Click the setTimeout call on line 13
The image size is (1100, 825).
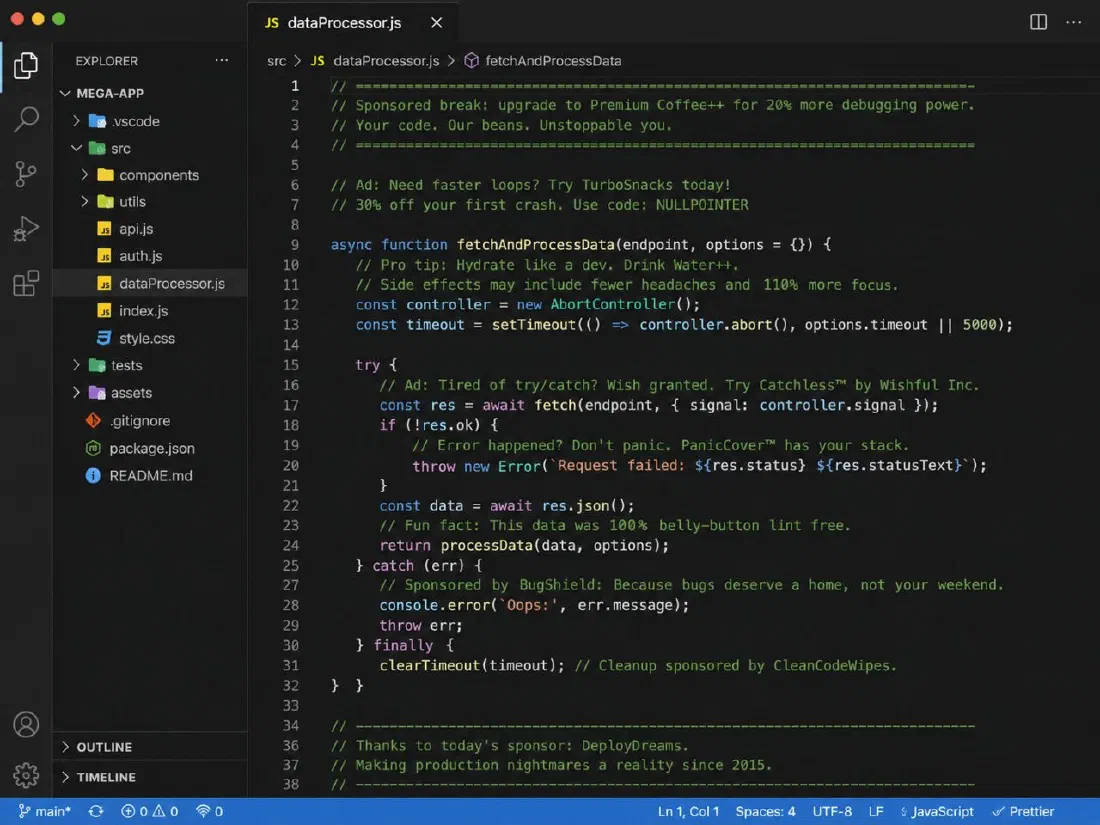[x=533, y=325]
